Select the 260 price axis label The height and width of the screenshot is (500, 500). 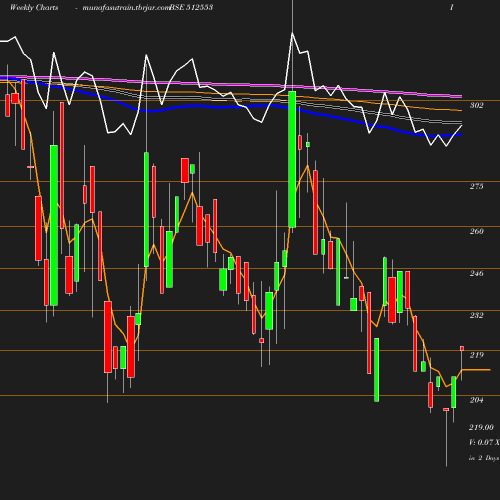[x=476, y=231]
